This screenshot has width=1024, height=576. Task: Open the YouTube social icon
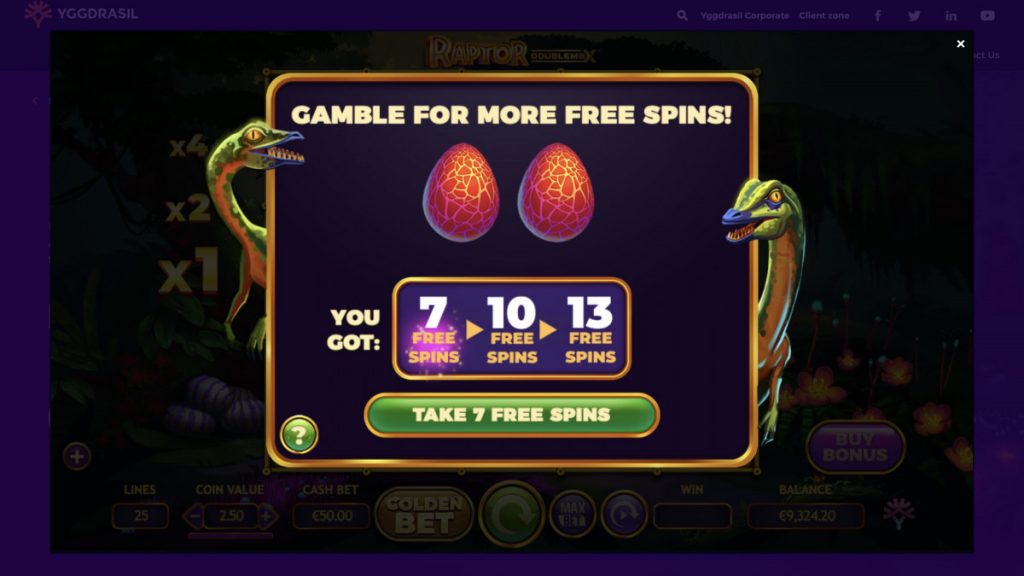[987, 16]
